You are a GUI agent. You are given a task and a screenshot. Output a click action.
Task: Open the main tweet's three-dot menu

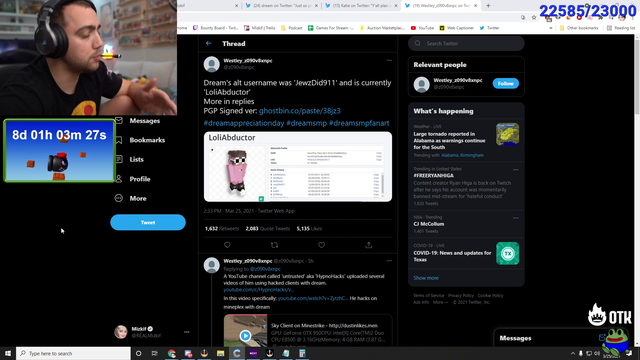pyautogui.click(x=389, y=60)
